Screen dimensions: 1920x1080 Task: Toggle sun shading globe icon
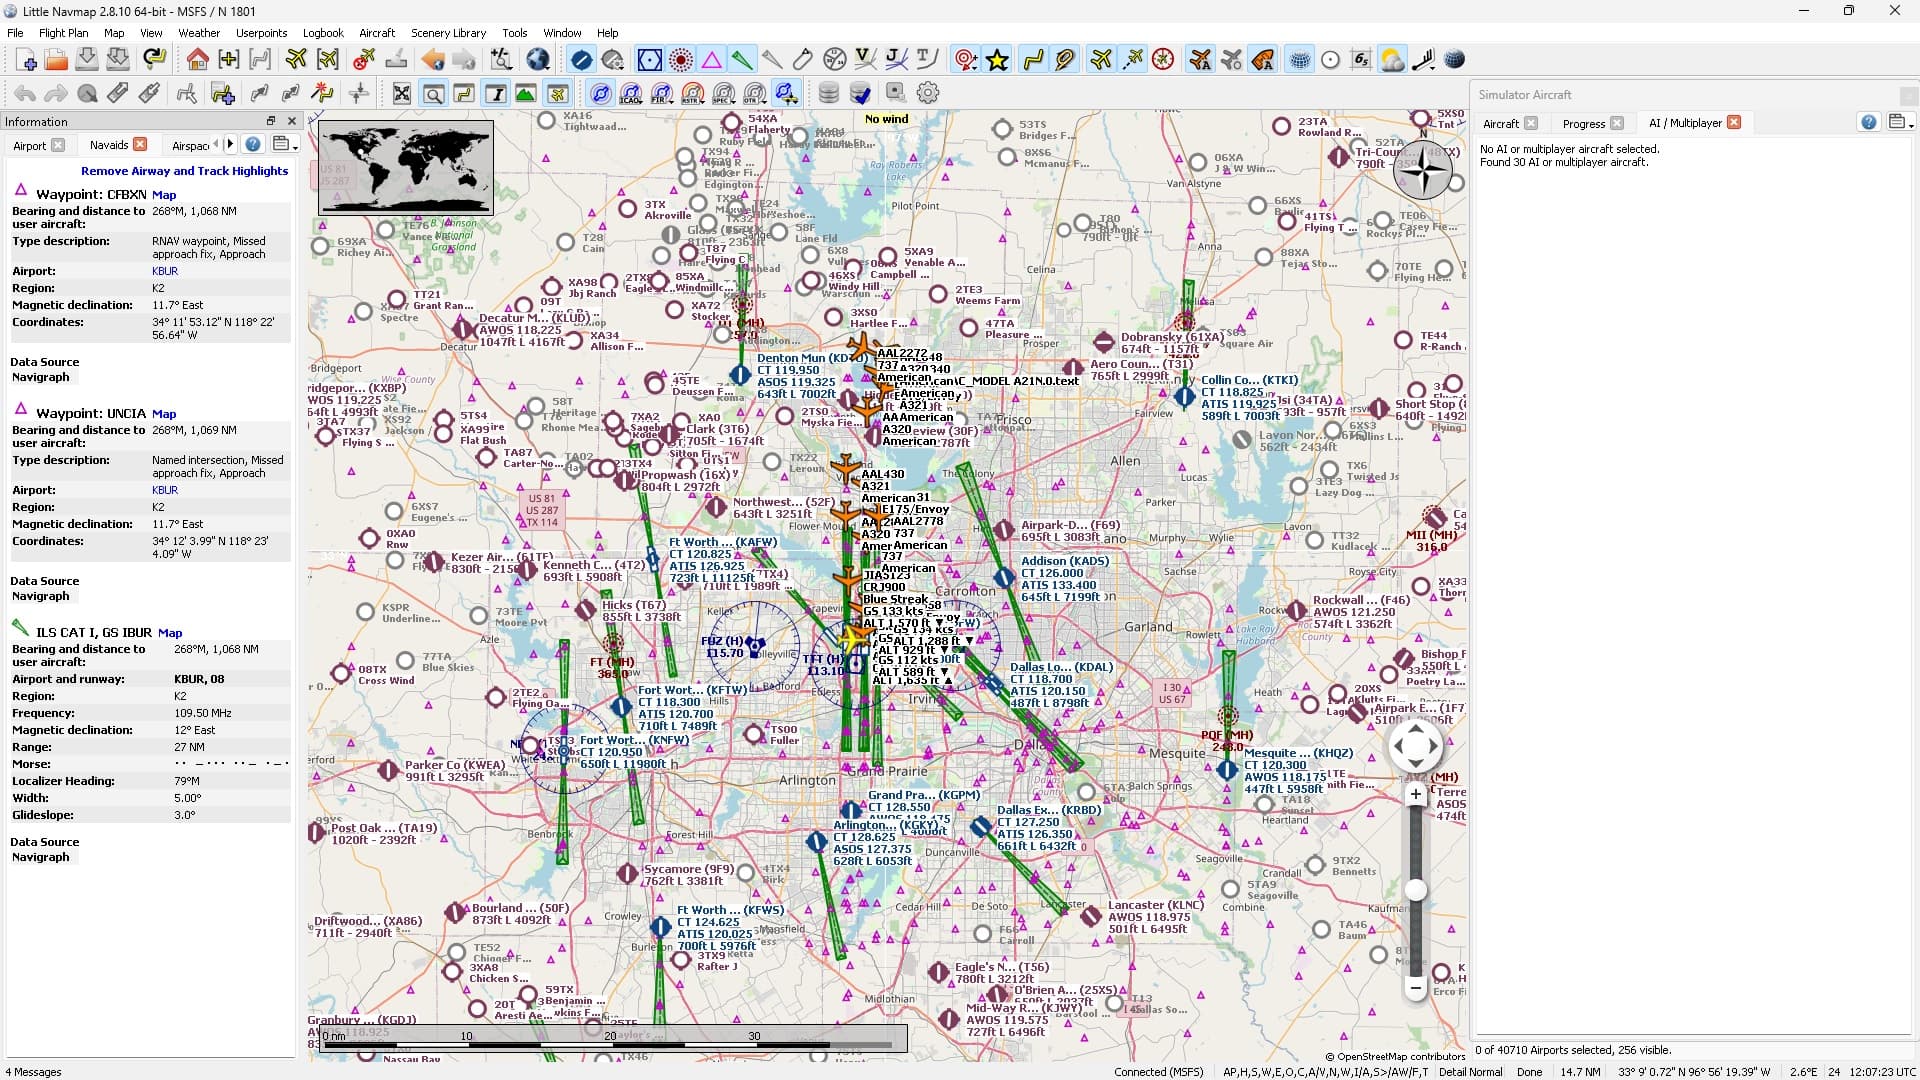pyautogui.click(x=1455, y=60)
